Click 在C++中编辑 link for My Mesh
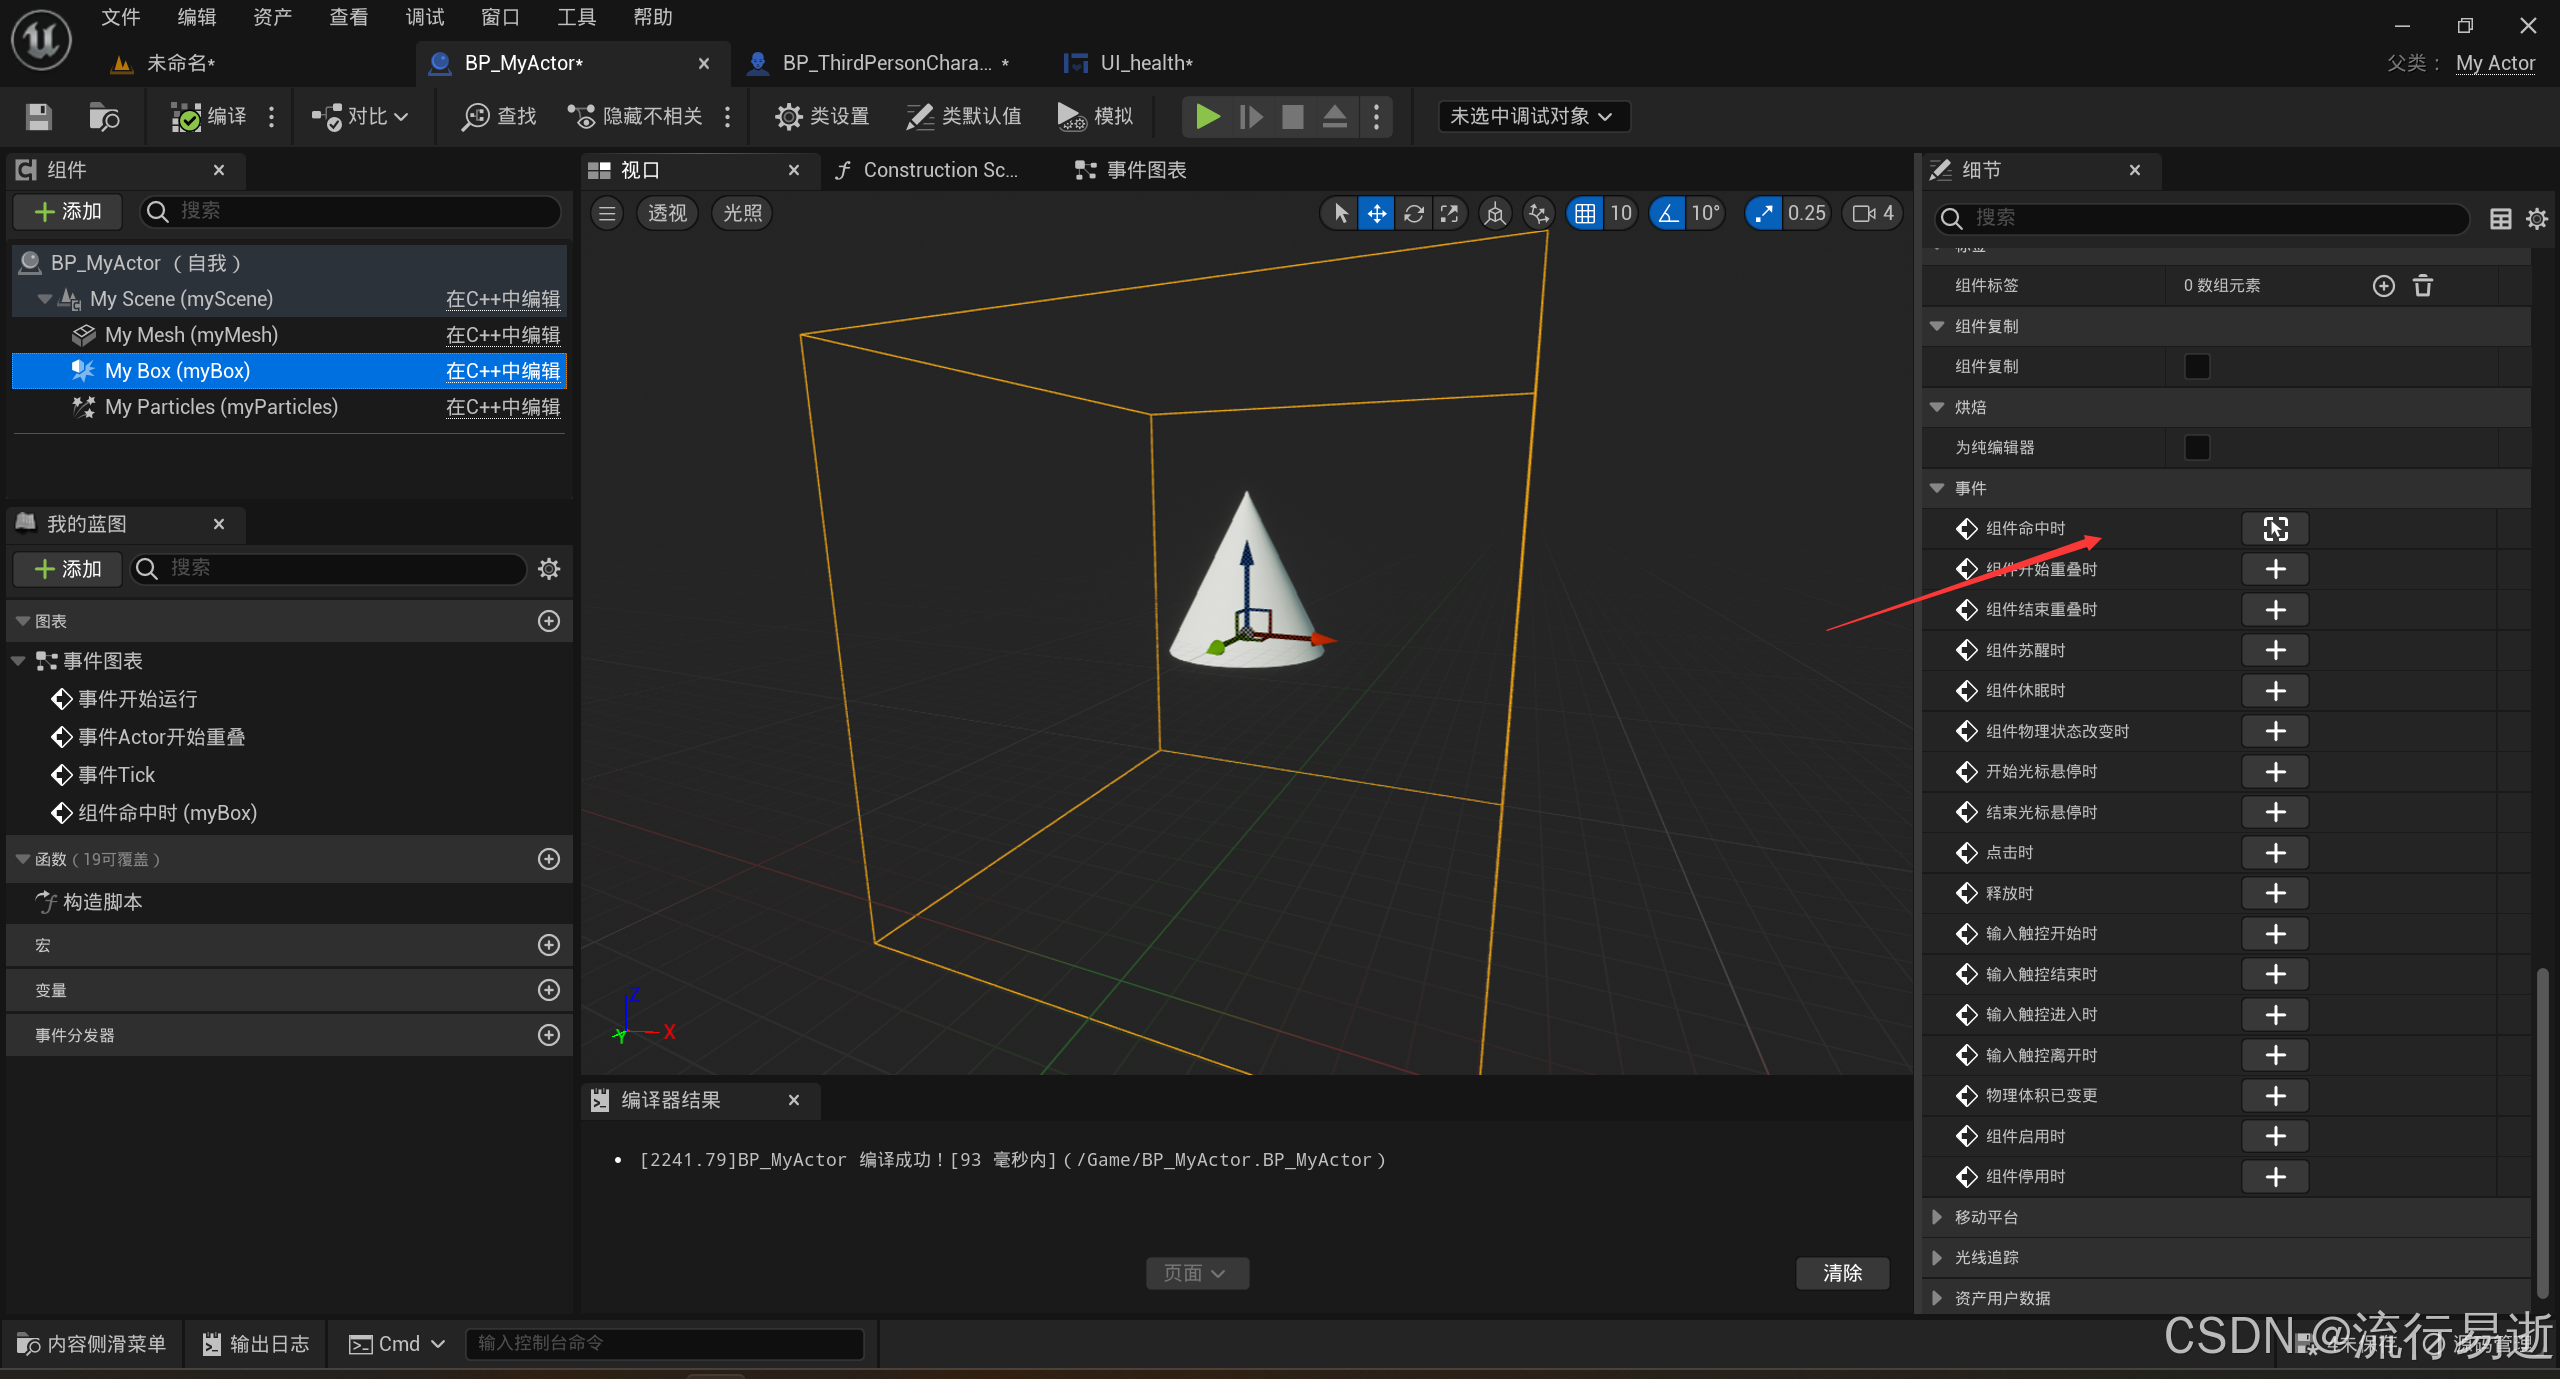The width and height of the screenshot is (2560, 1379). coord(502,335)
